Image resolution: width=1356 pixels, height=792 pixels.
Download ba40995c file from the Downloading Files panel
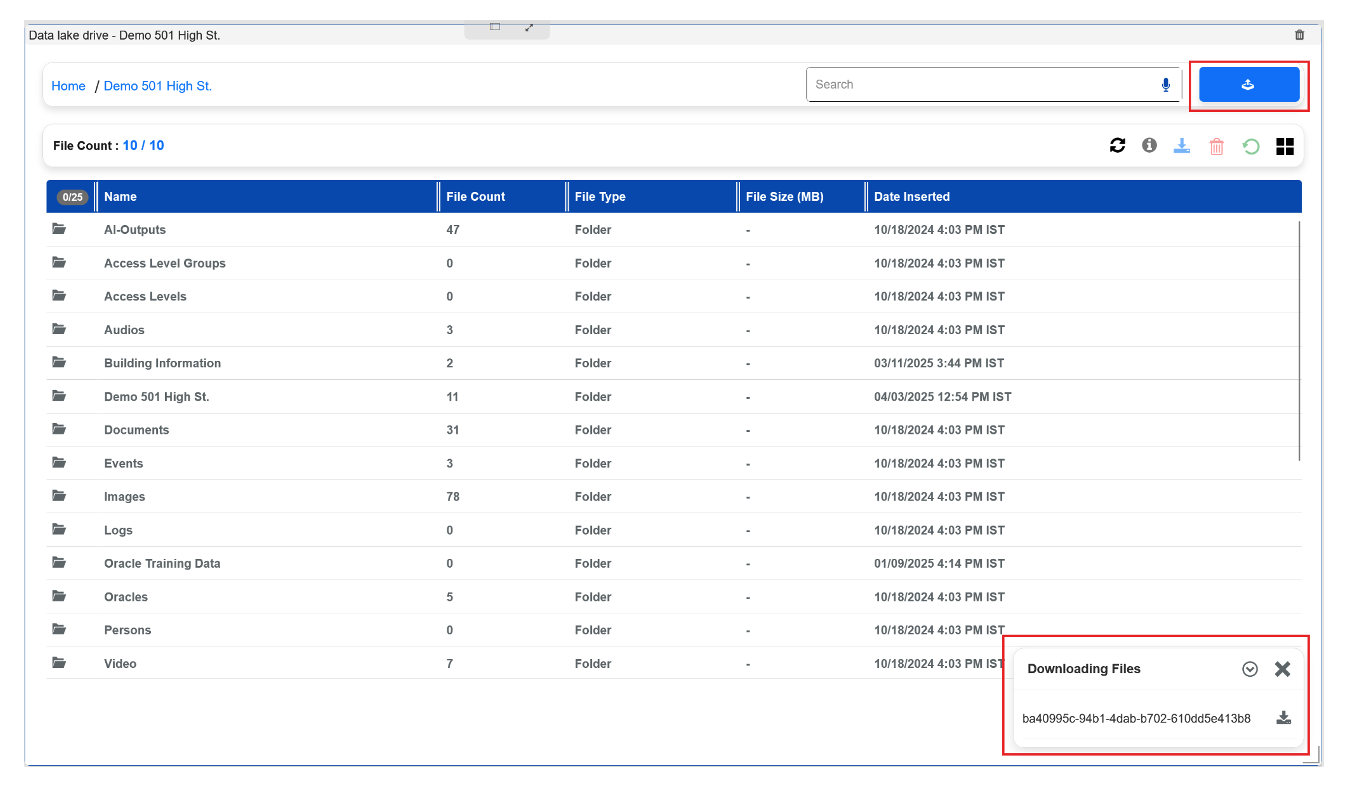pyautogui.click(x=1283, y=717)
